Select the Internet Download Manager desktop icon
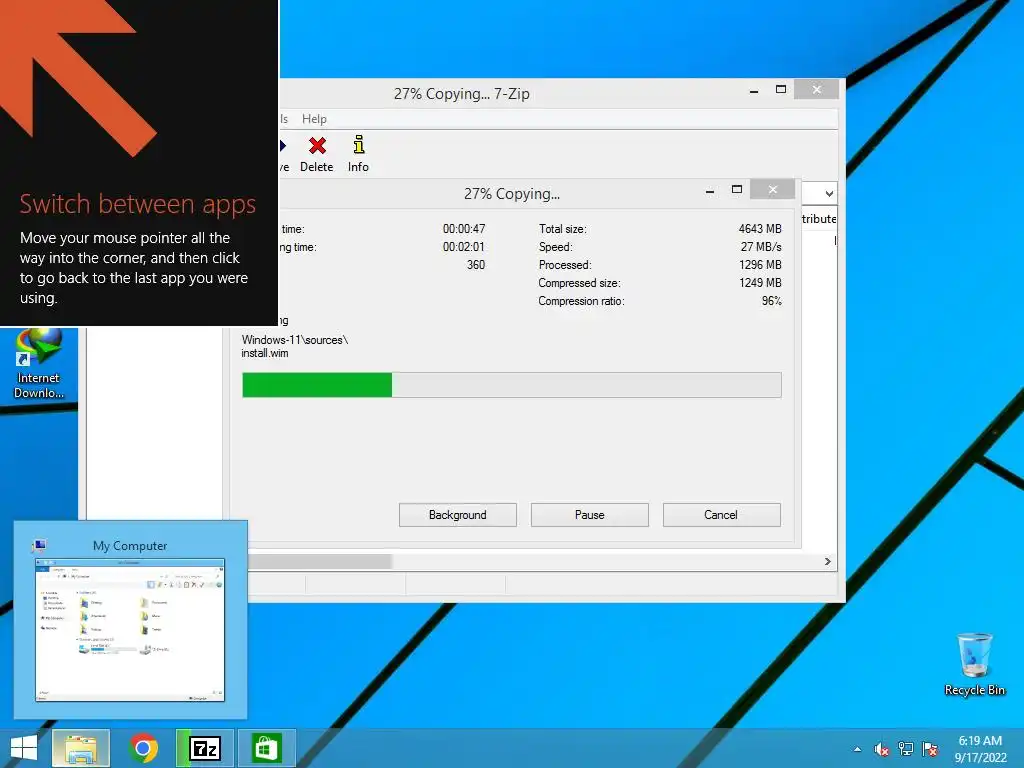The image size is (1024, 768). (39, 364)
